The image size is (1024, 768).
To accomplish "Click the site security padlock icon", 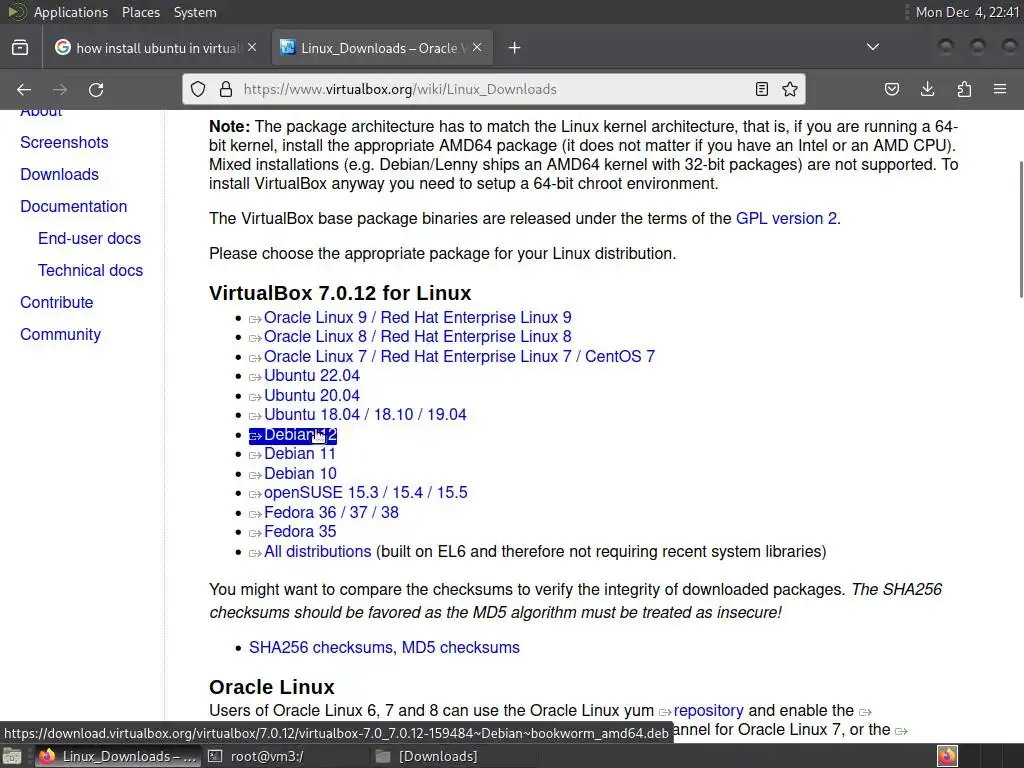I will [226, 89].
